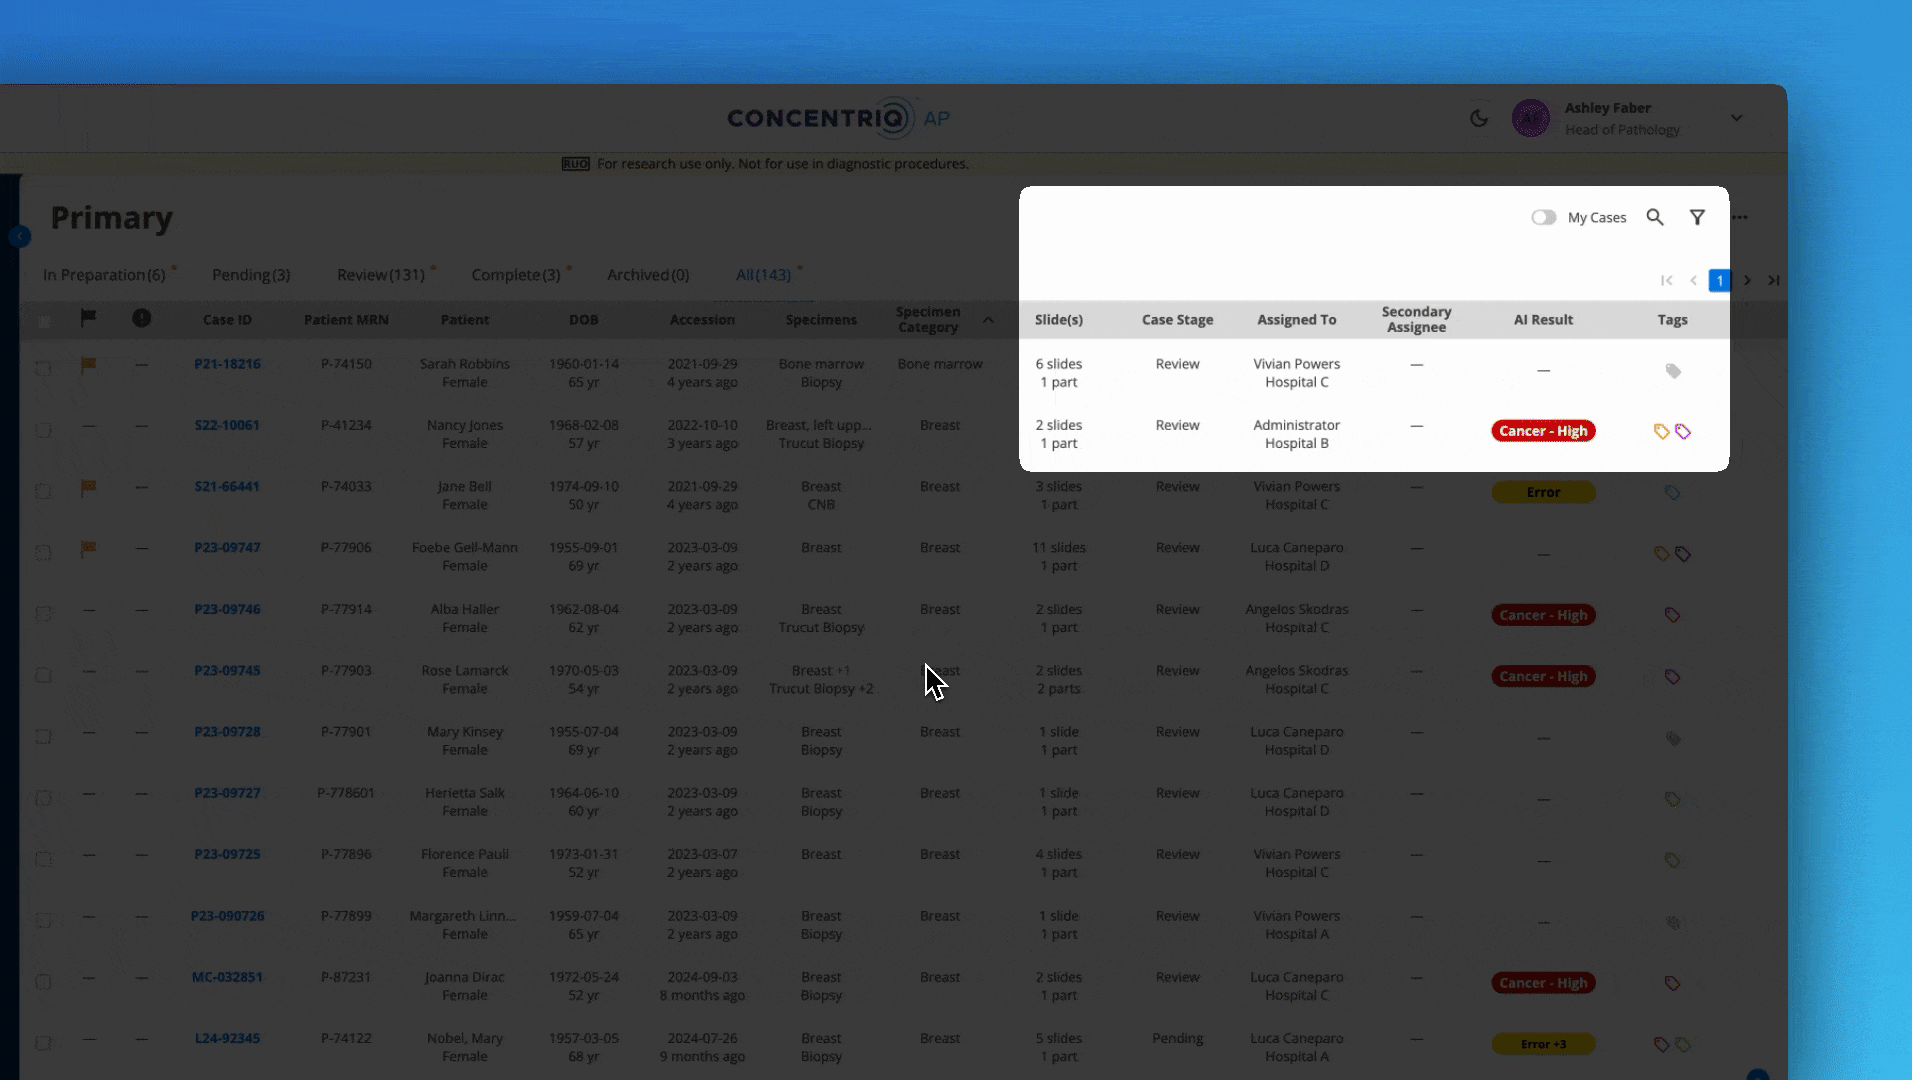Open case link MC-032851
Screen dimensions: 1912x1080
(227, 977)
